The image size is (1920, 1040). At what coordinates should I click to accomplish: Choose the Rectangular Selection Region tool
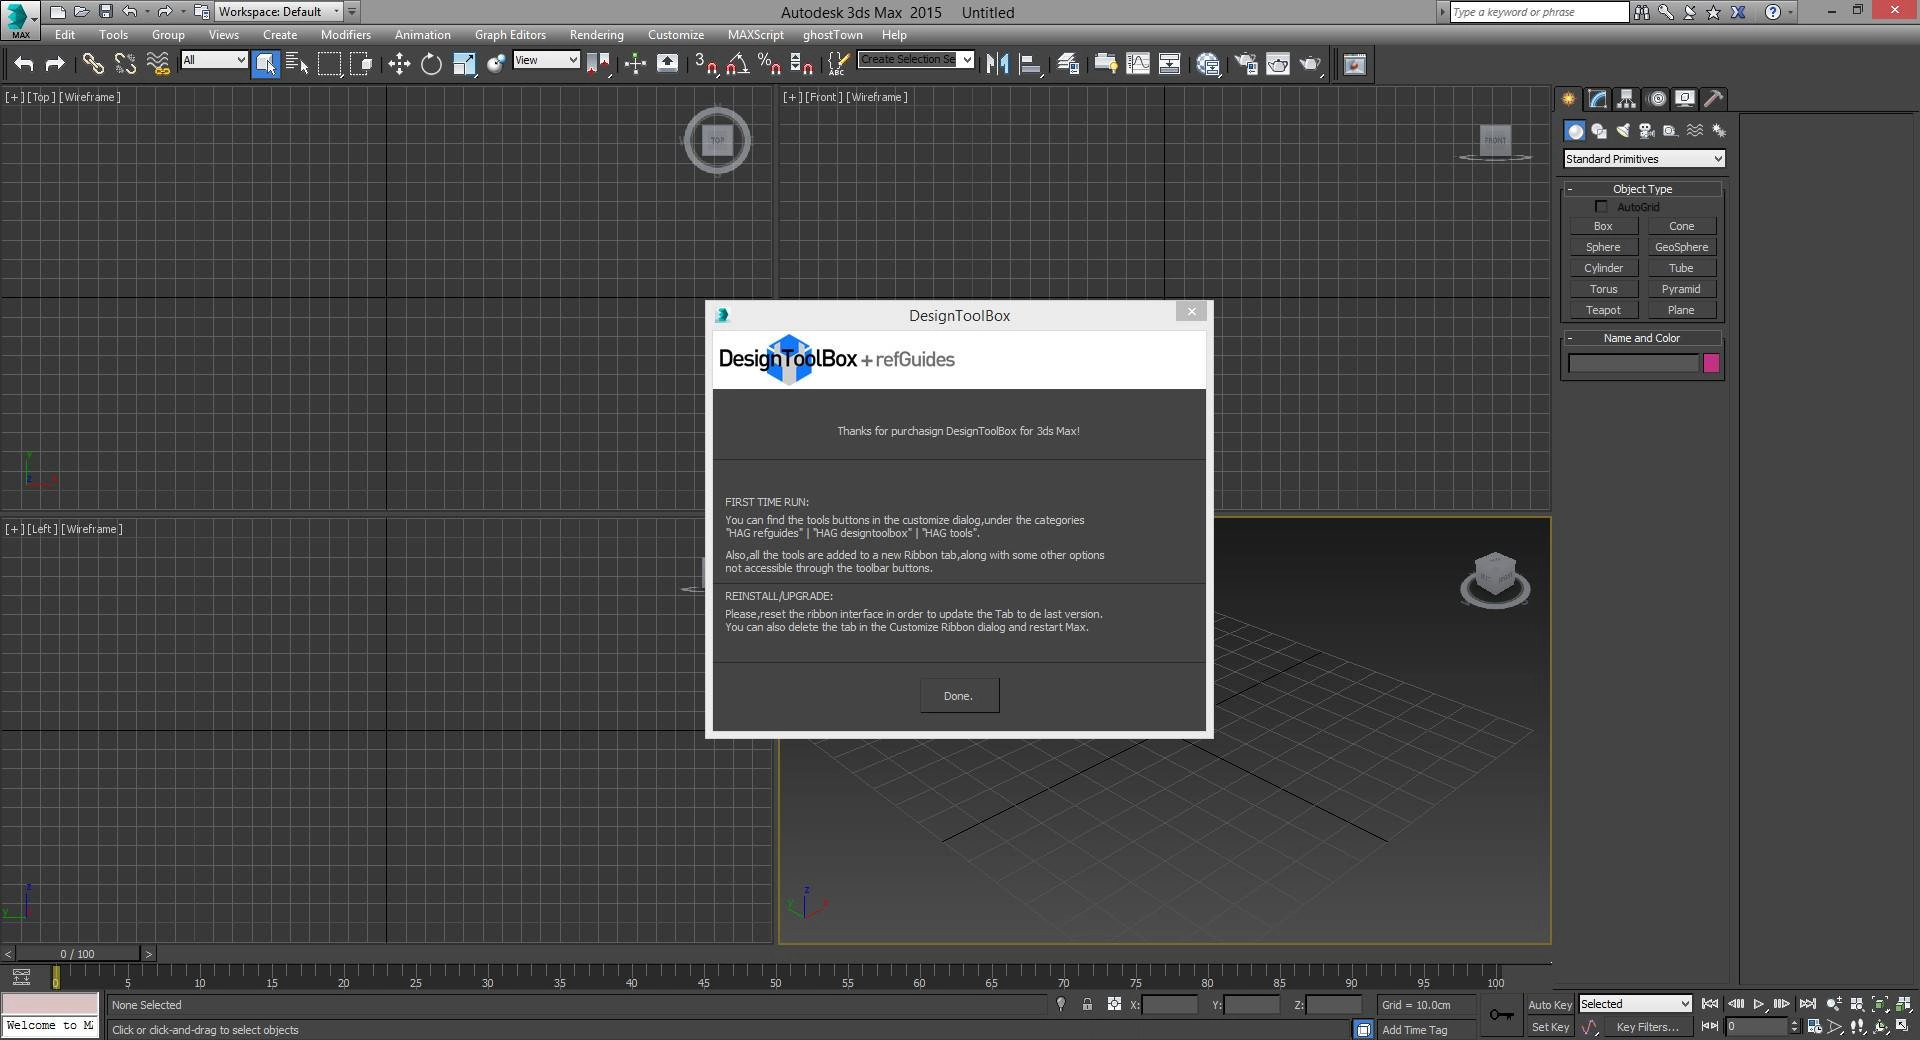[x=329, y=64]
